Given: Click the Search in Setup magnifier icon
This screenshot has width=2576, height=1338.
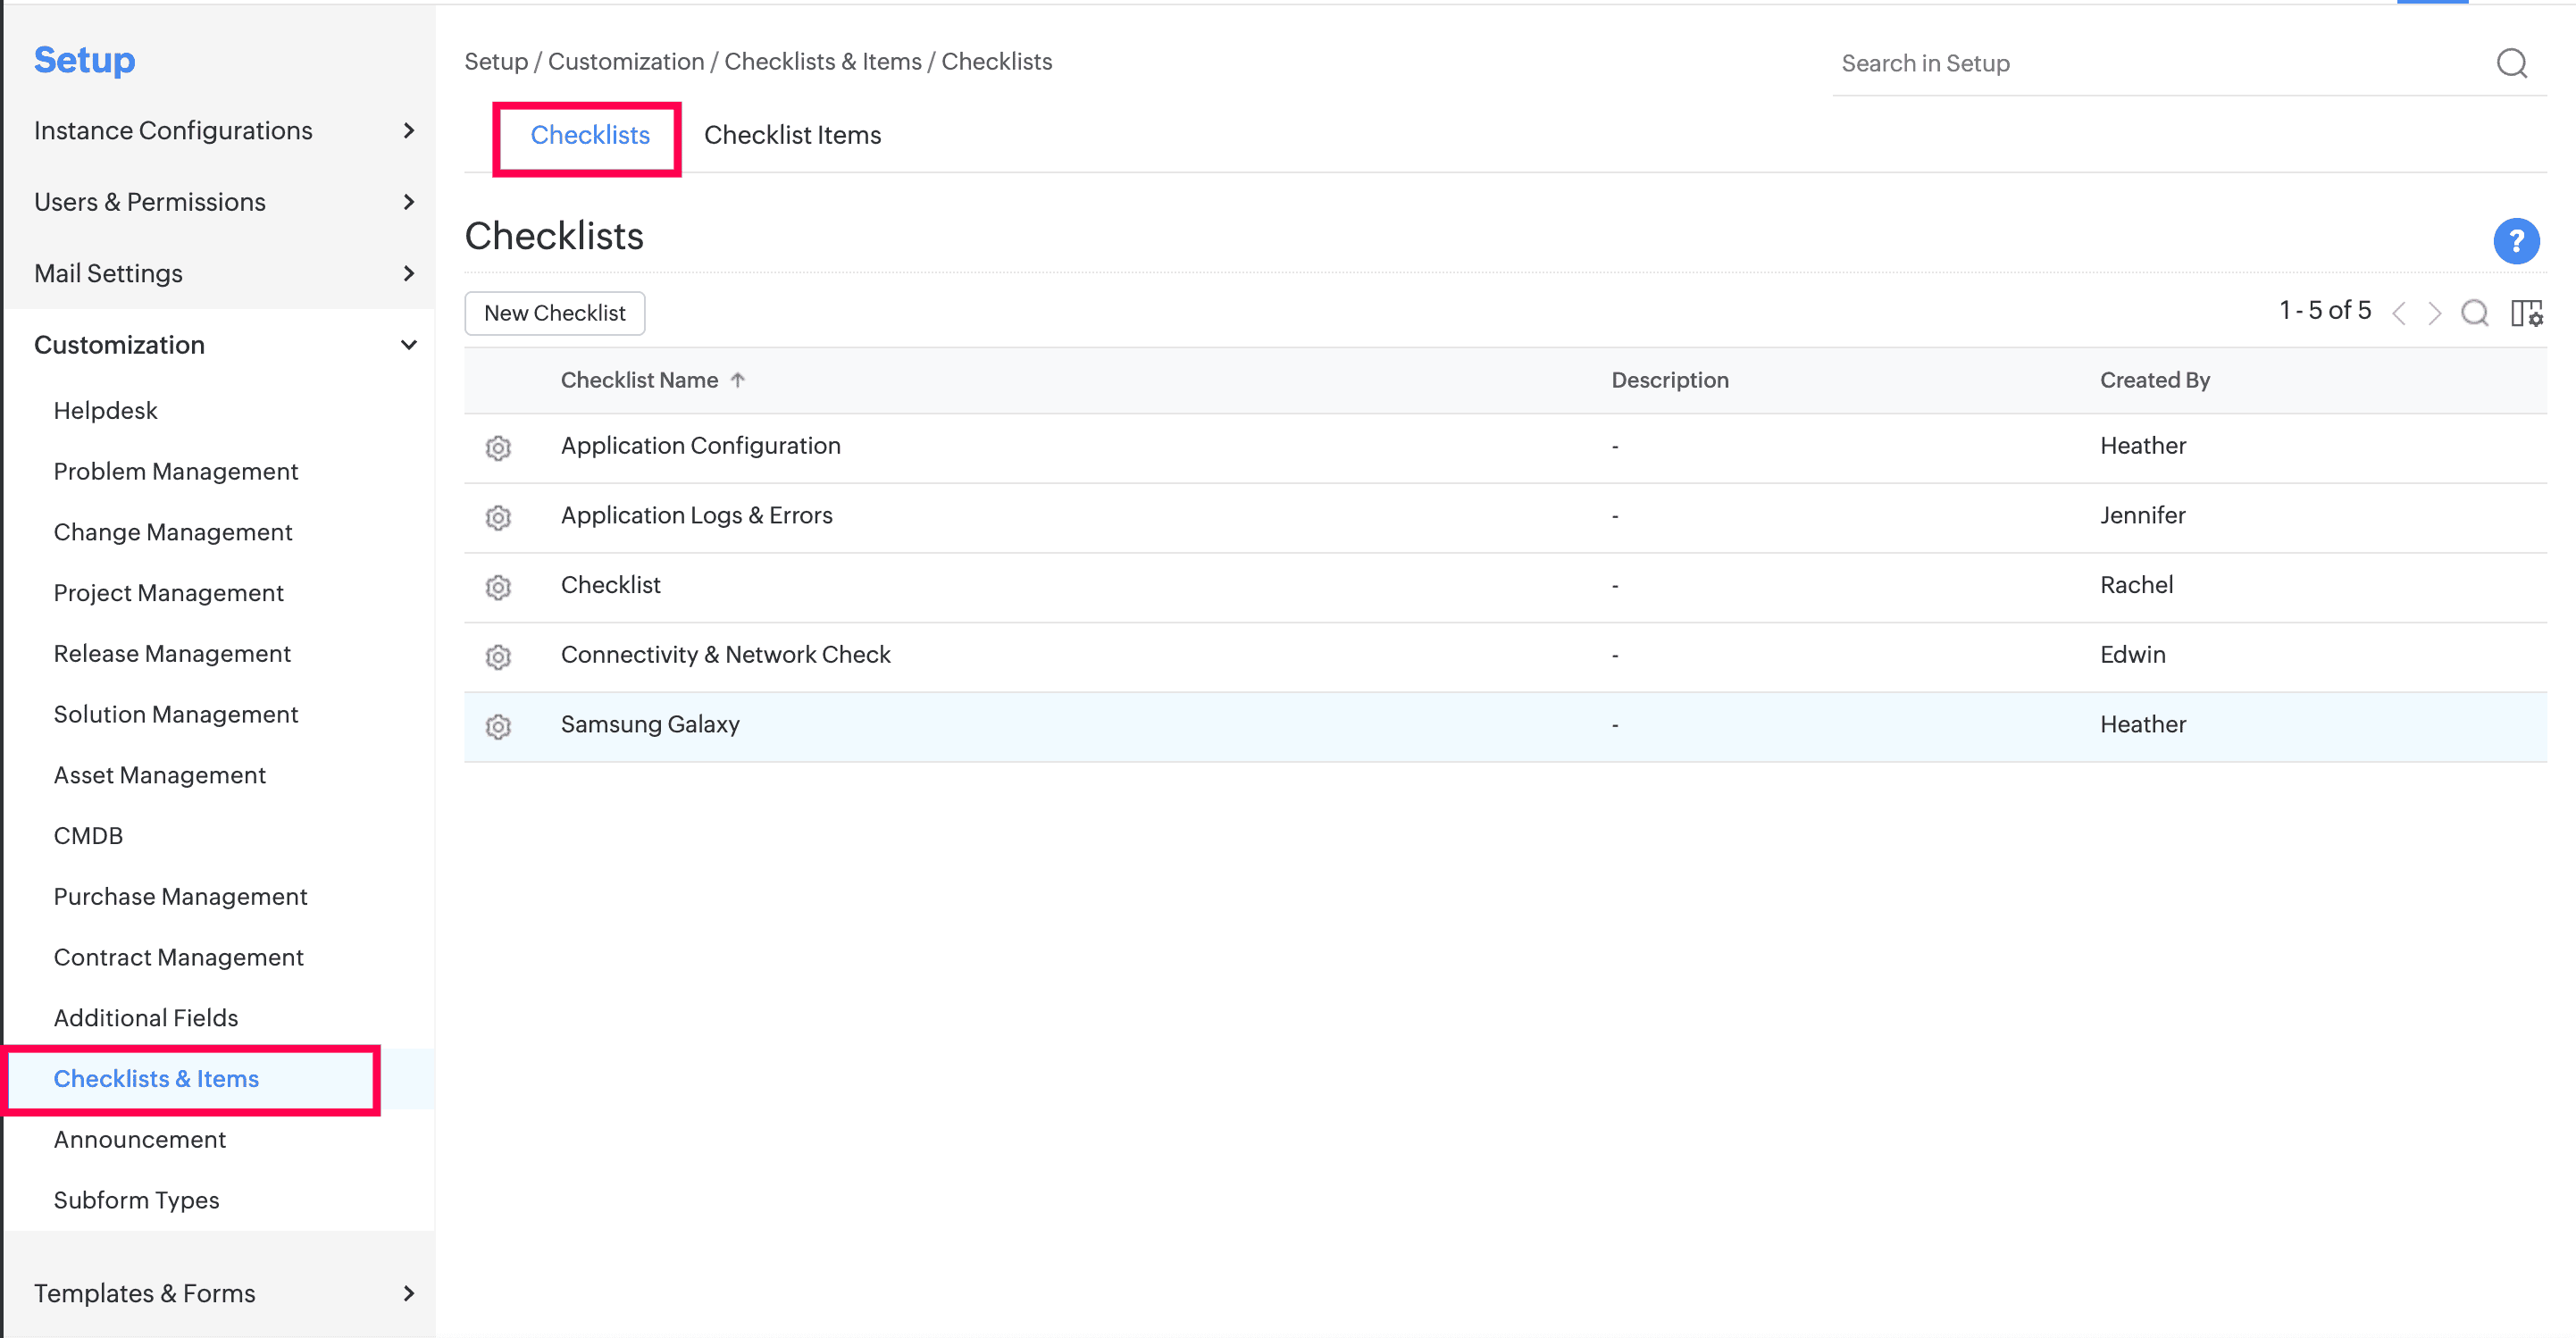Looking at the screenshot, I should tap(2510, 64).
